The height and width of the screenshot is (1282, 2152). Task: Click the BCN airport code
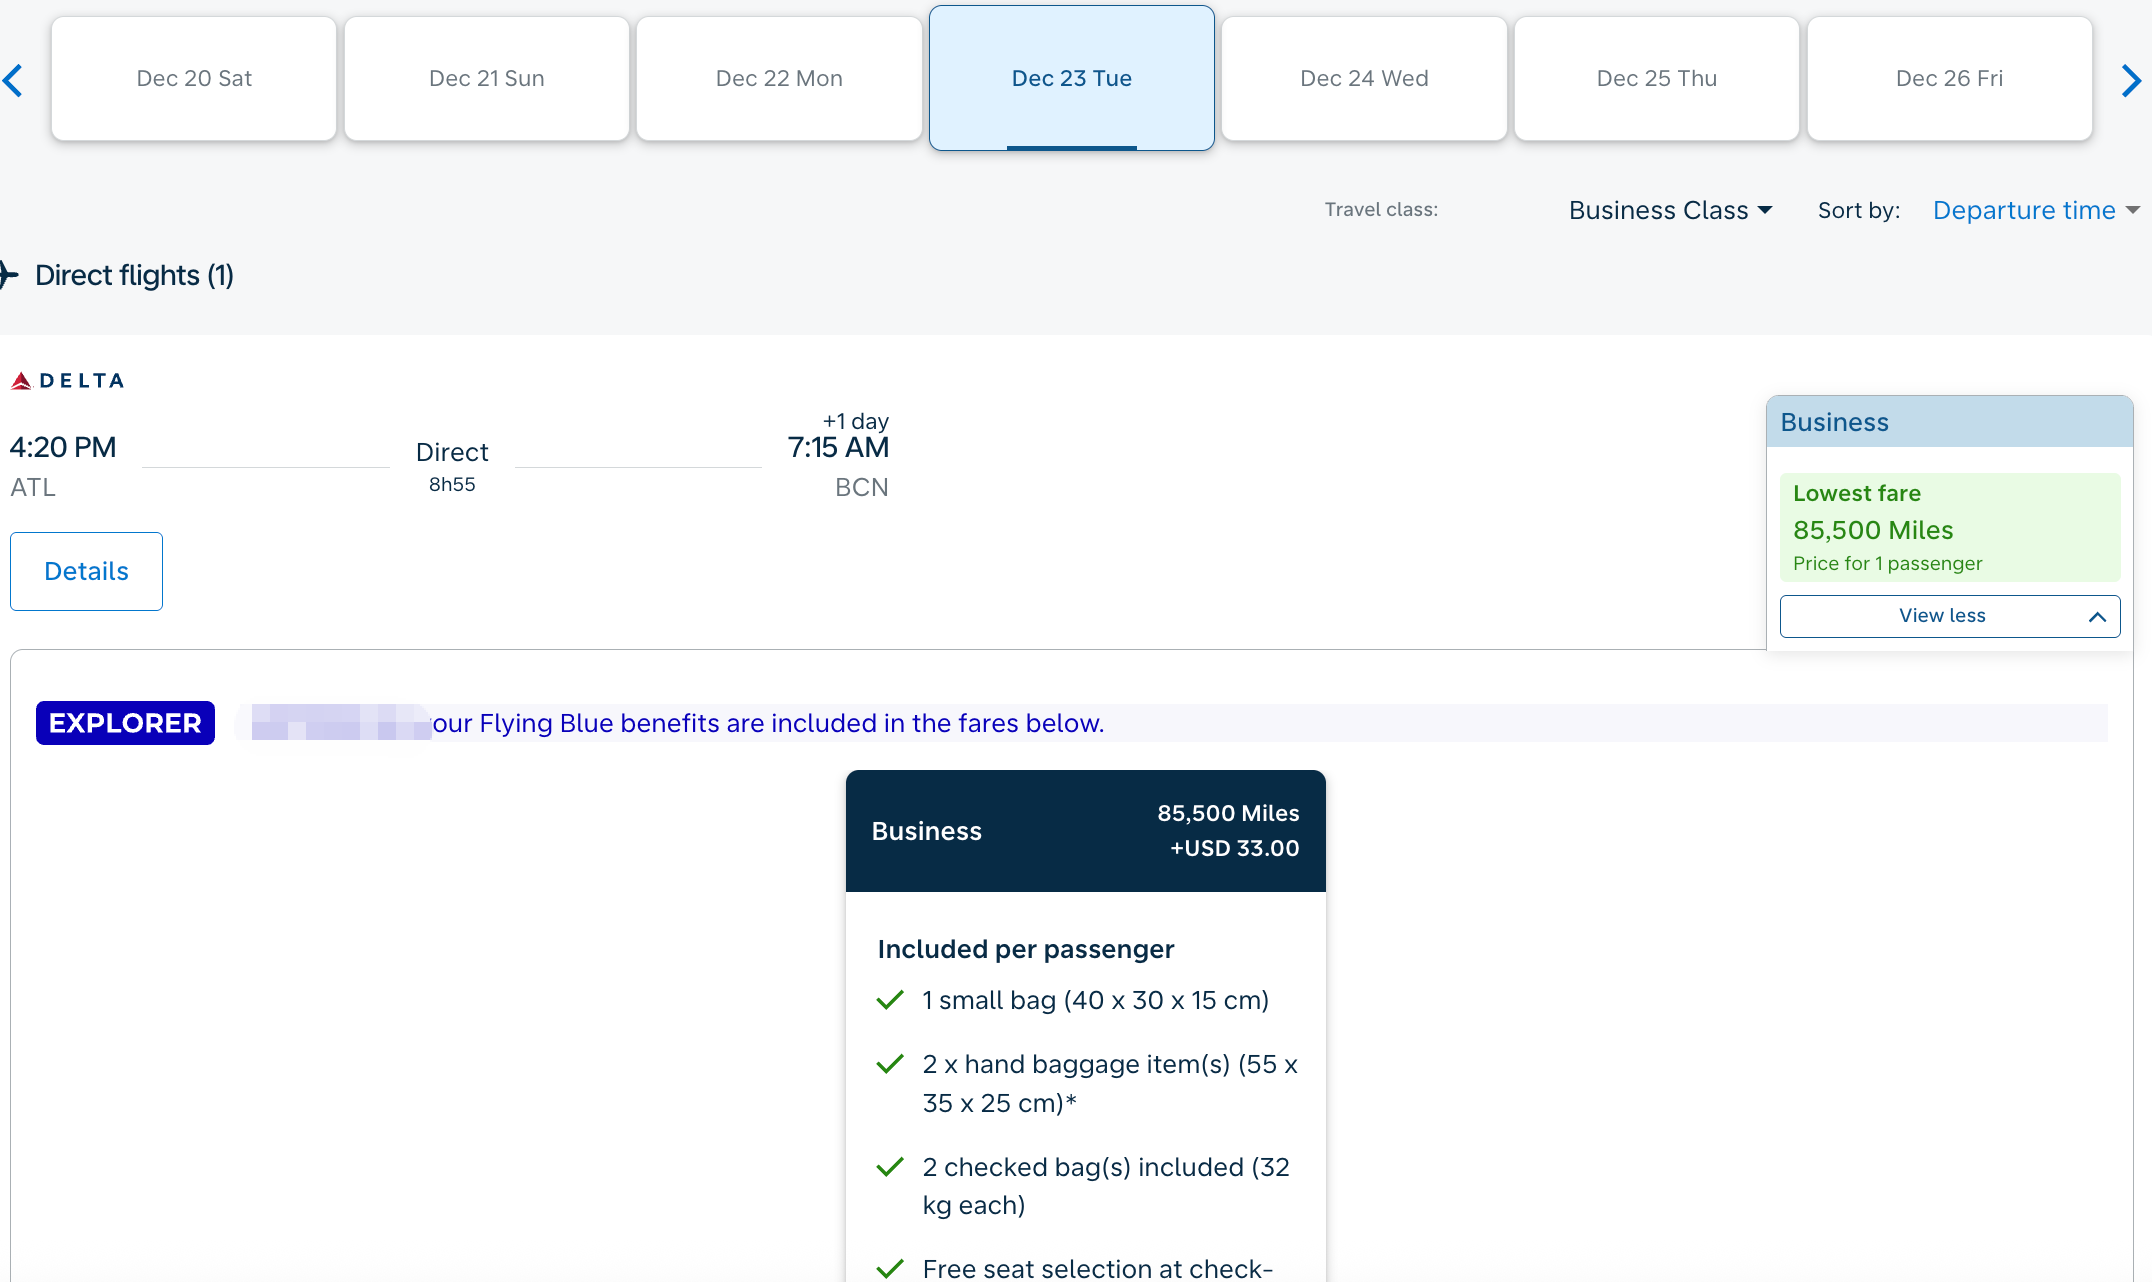point(862,487)
